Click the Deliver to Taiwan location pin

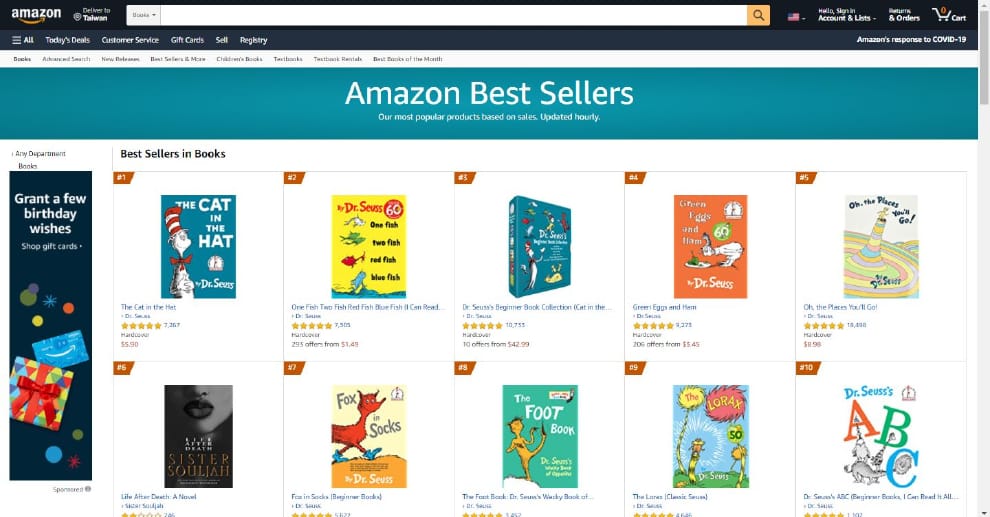77,17
